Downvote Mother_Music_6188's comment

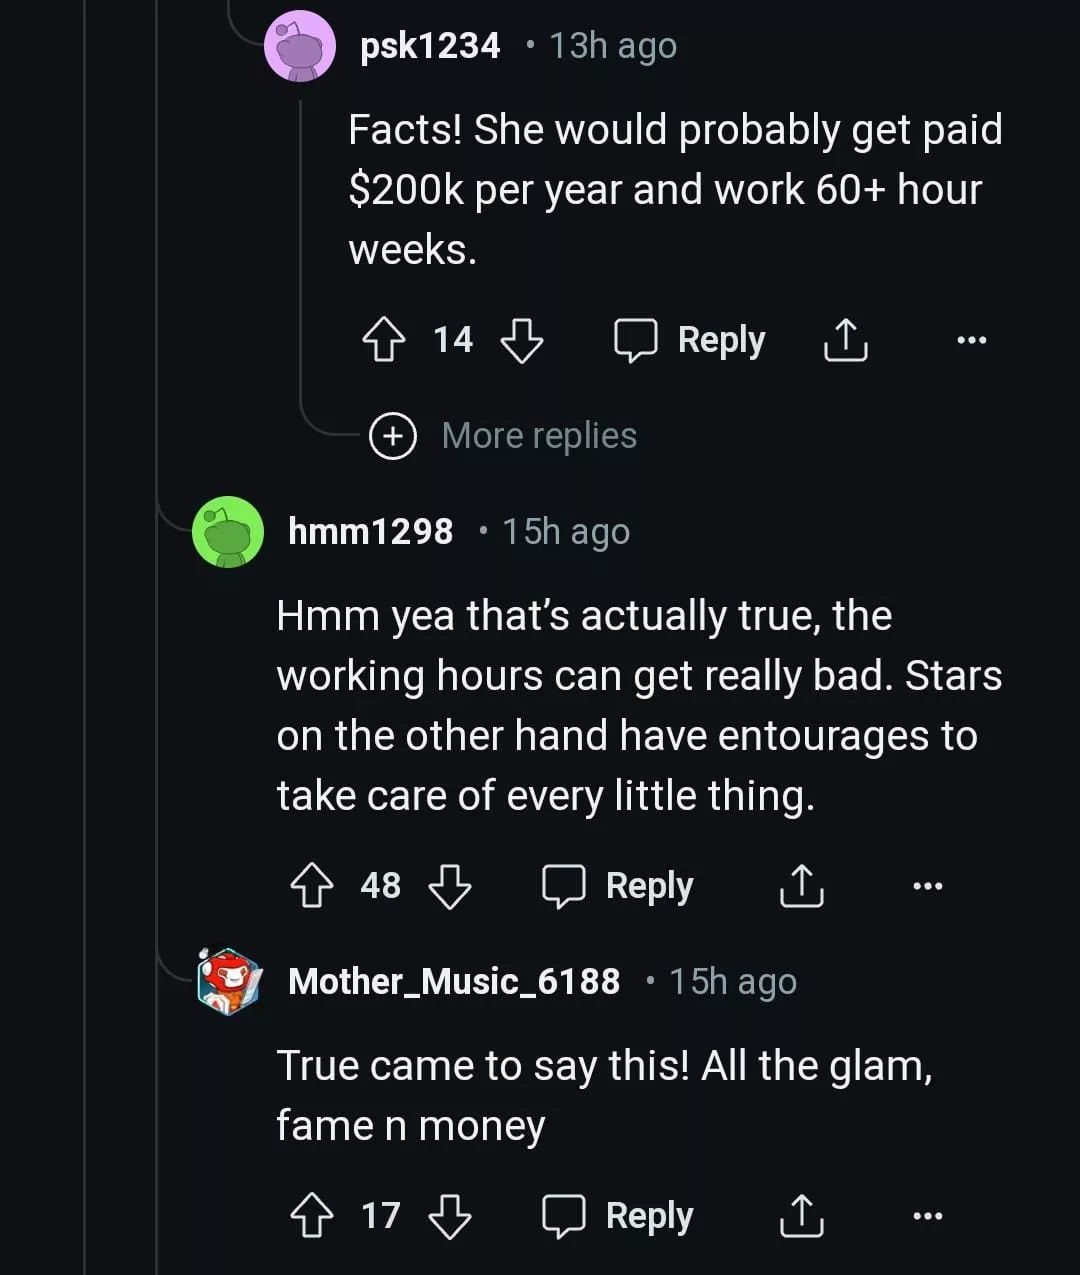pyautogui.click(x=449, y=1216)
